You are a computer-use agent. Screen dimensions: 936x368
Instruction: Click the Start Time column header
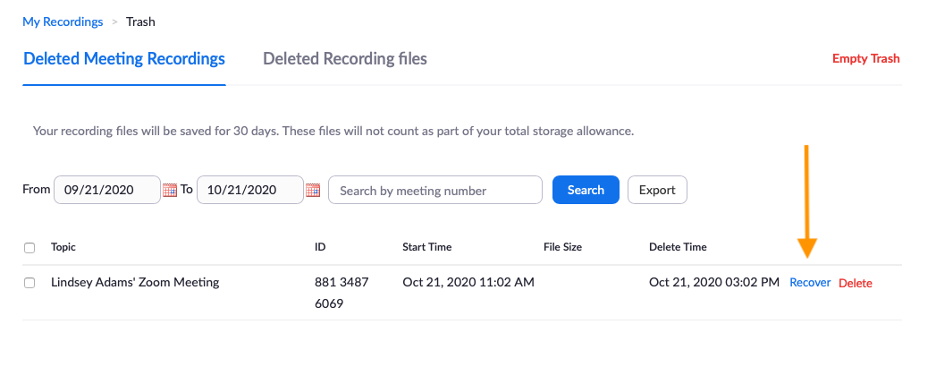(x=427, y=247)
